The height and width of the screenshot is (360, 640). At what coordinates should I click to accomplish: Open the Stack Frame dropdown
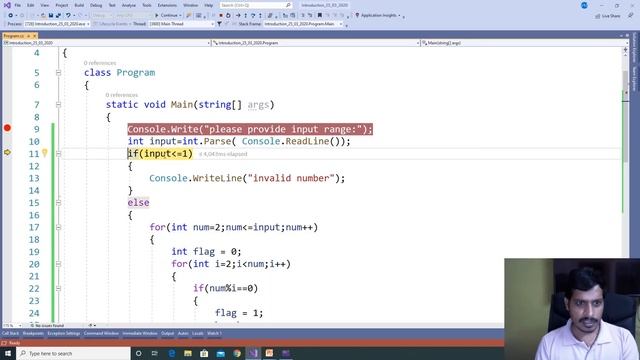303,24
